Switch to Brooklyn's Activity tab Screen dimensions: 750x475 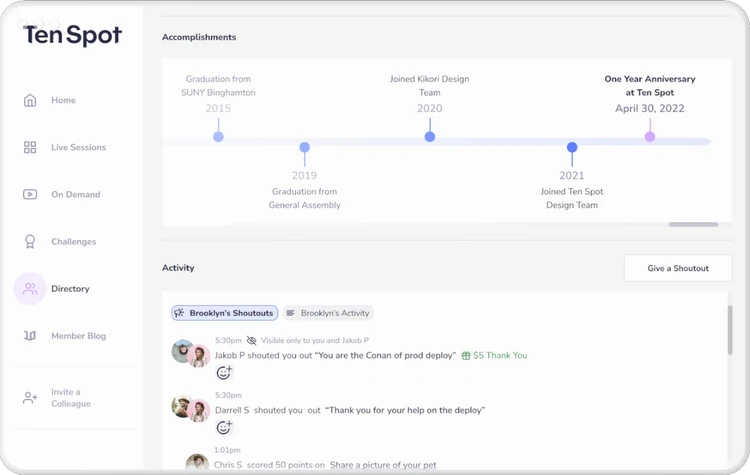(x=329, y=313)
